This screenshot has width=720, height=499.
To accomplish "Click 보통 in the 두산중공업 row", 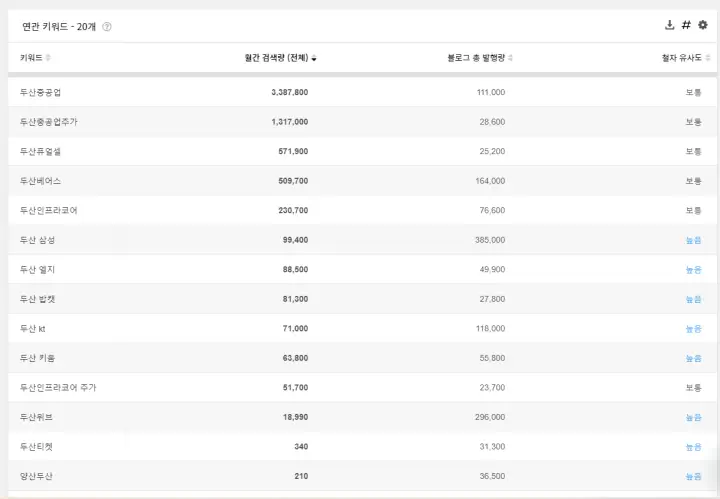I will click(x=693, y=92).
